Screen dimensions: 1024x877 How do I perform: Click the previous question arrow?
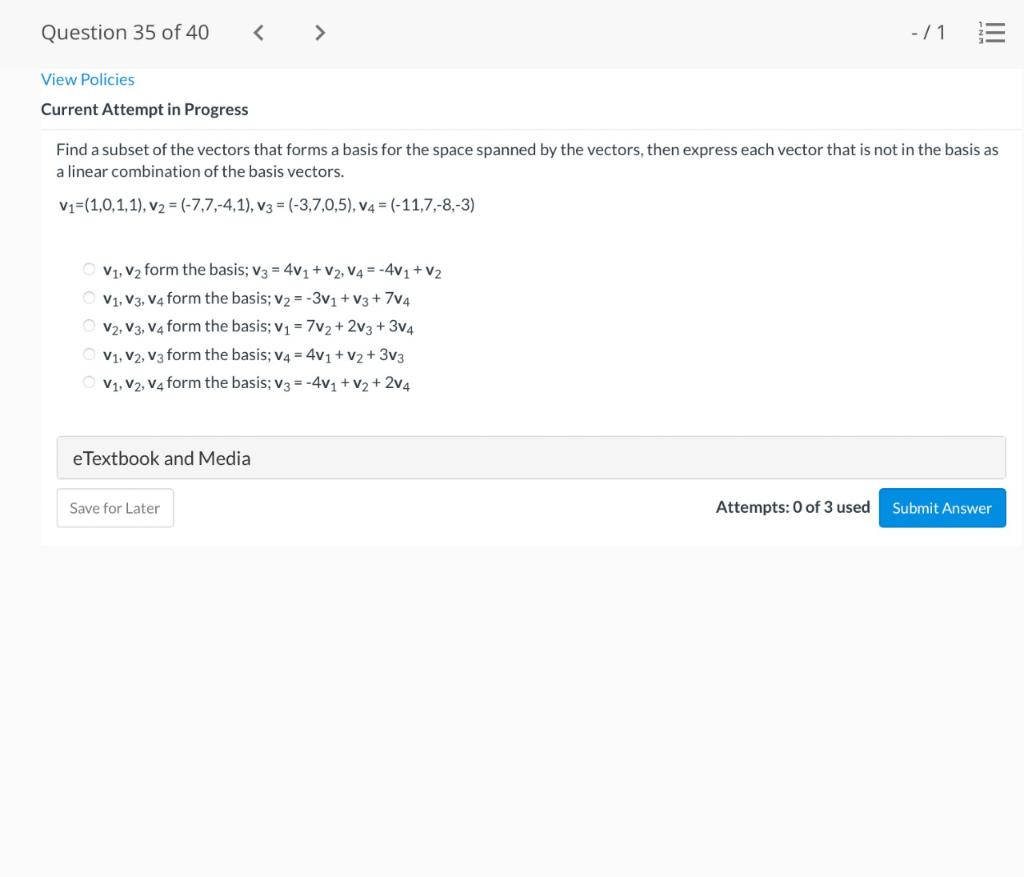(x=258, y=32)
